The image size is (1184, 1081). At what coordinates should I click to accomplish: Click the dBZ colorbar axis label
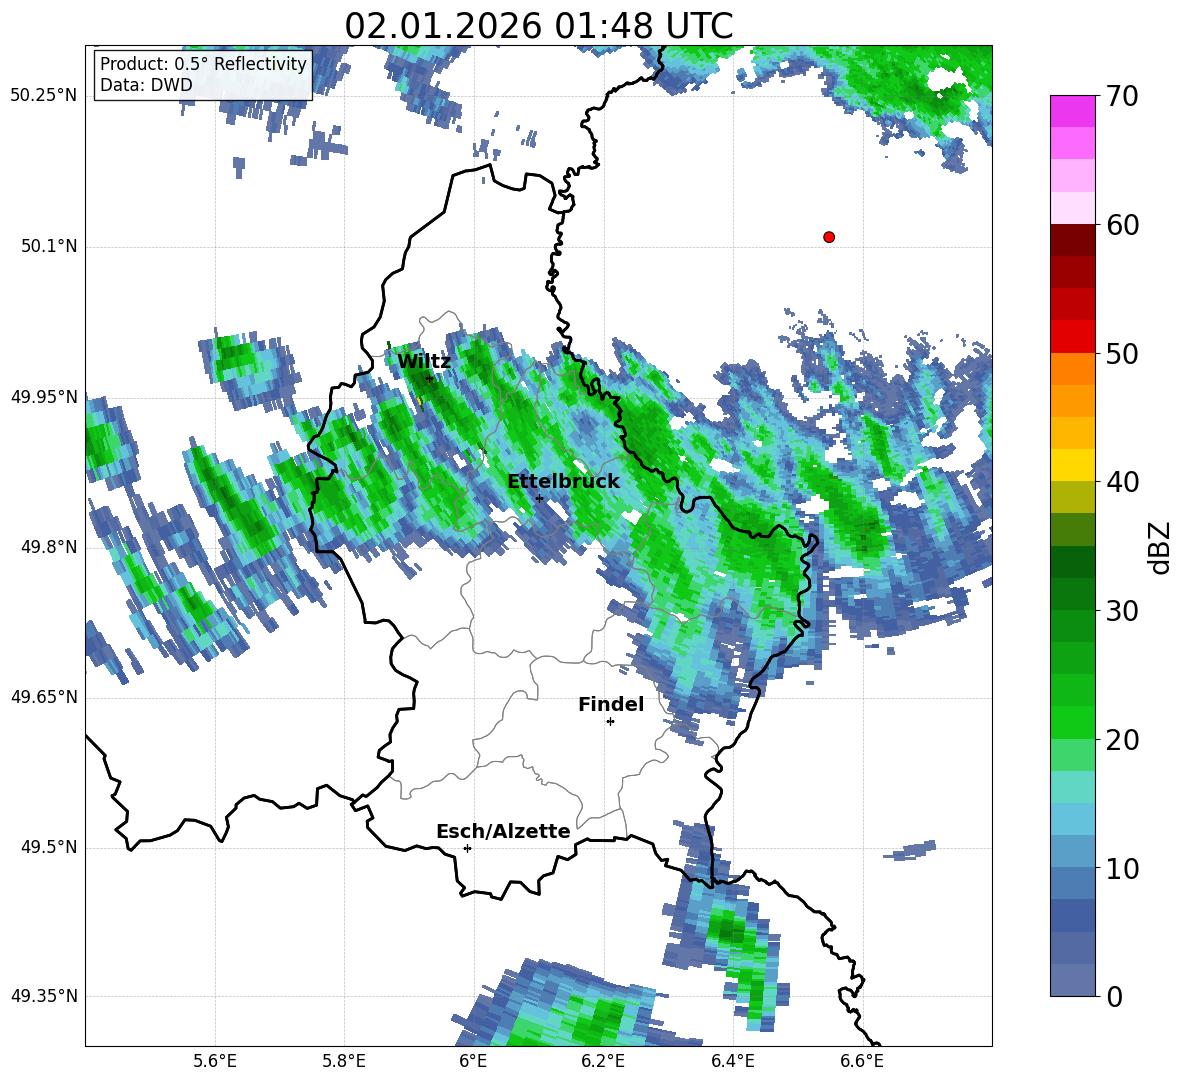click(x=1161, y=547)
